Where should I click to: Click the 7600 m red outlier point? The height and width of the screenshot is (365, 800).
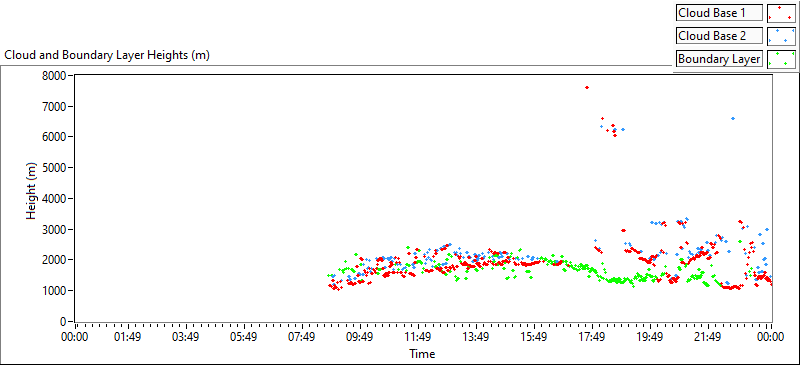[x=587, y=87]
